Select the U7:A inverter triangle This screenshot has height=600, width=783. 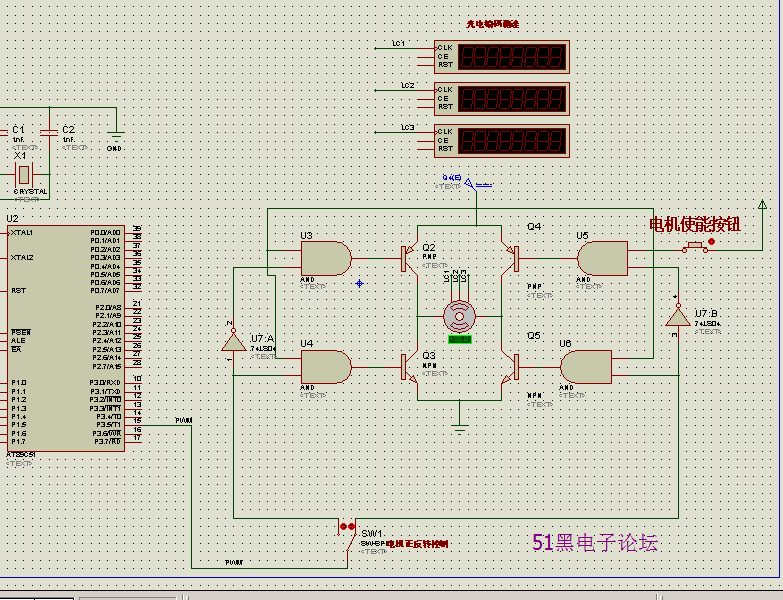(x=233, y=342)
